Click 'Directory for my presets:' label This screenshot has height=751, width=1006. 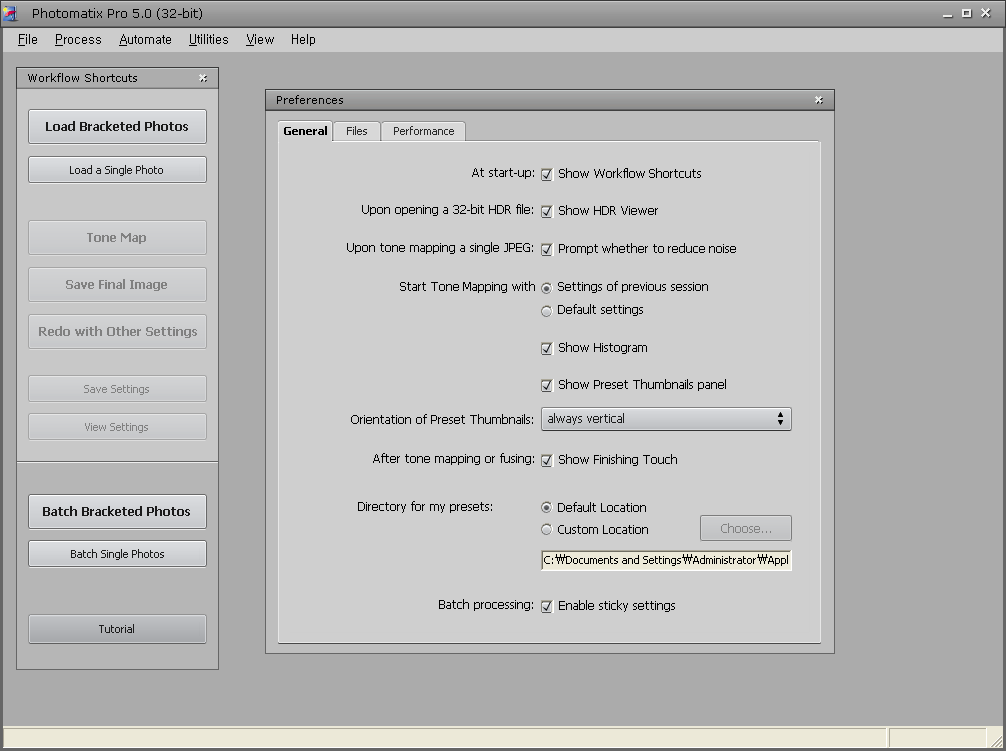coord(425,507)
